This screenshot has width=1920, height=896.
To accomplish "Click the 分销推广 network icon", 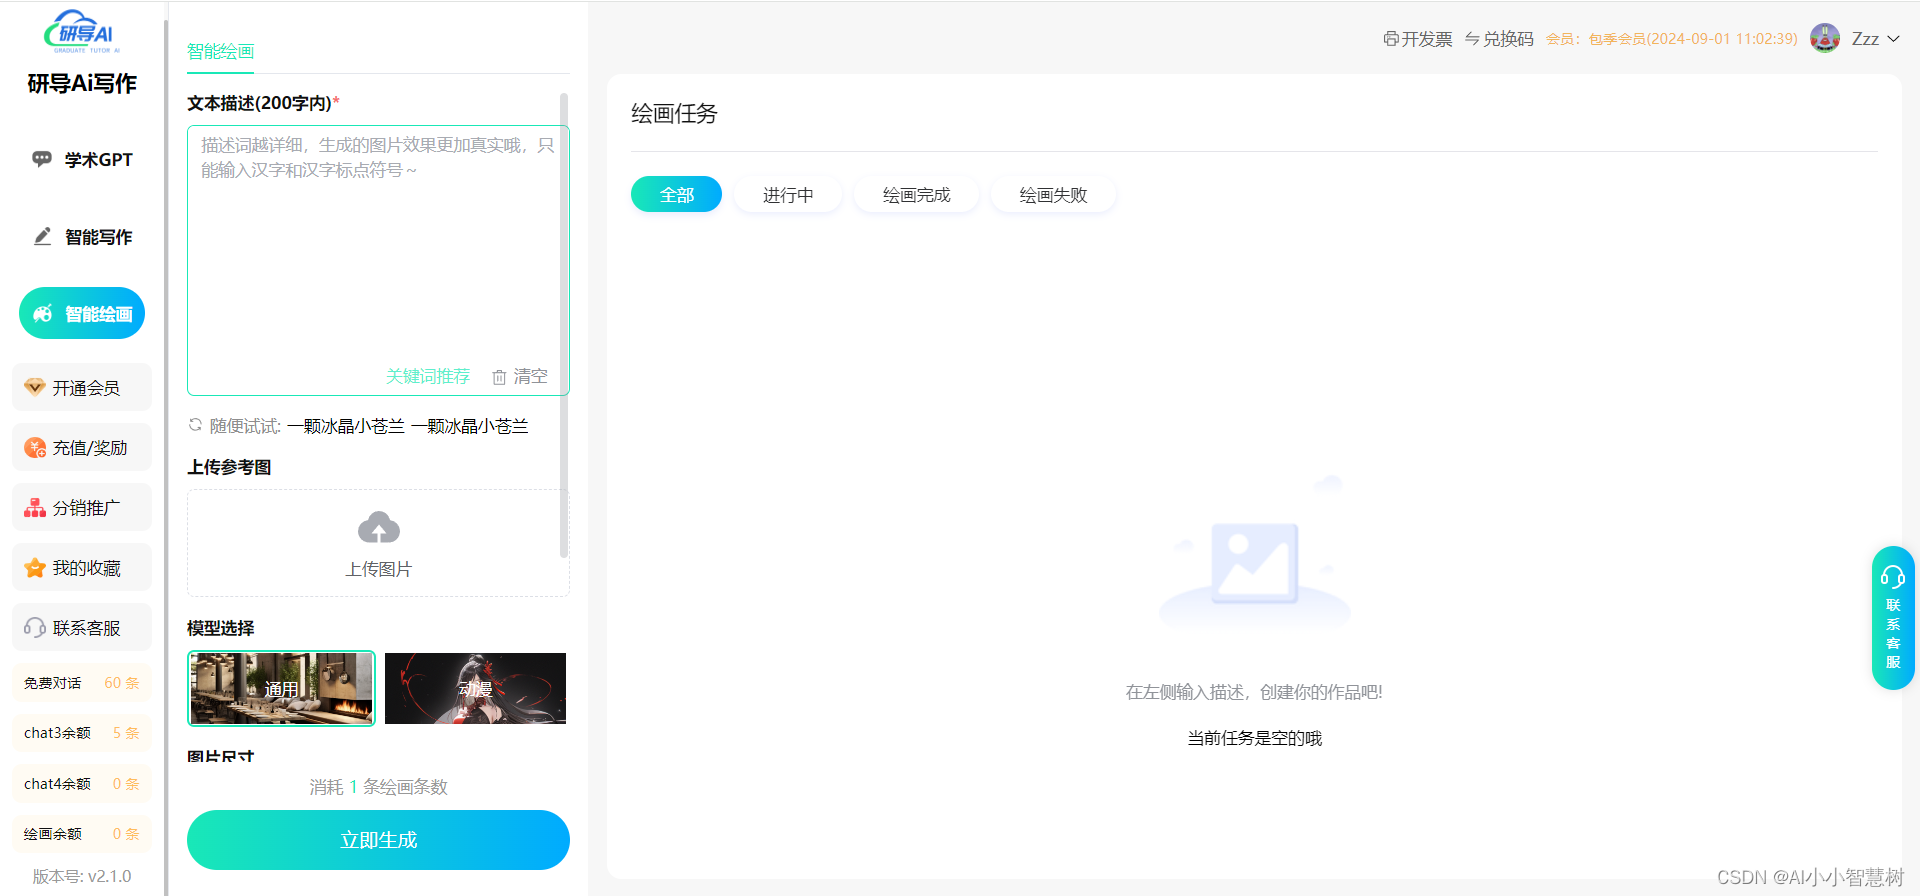I will click(x=35, y=507).
